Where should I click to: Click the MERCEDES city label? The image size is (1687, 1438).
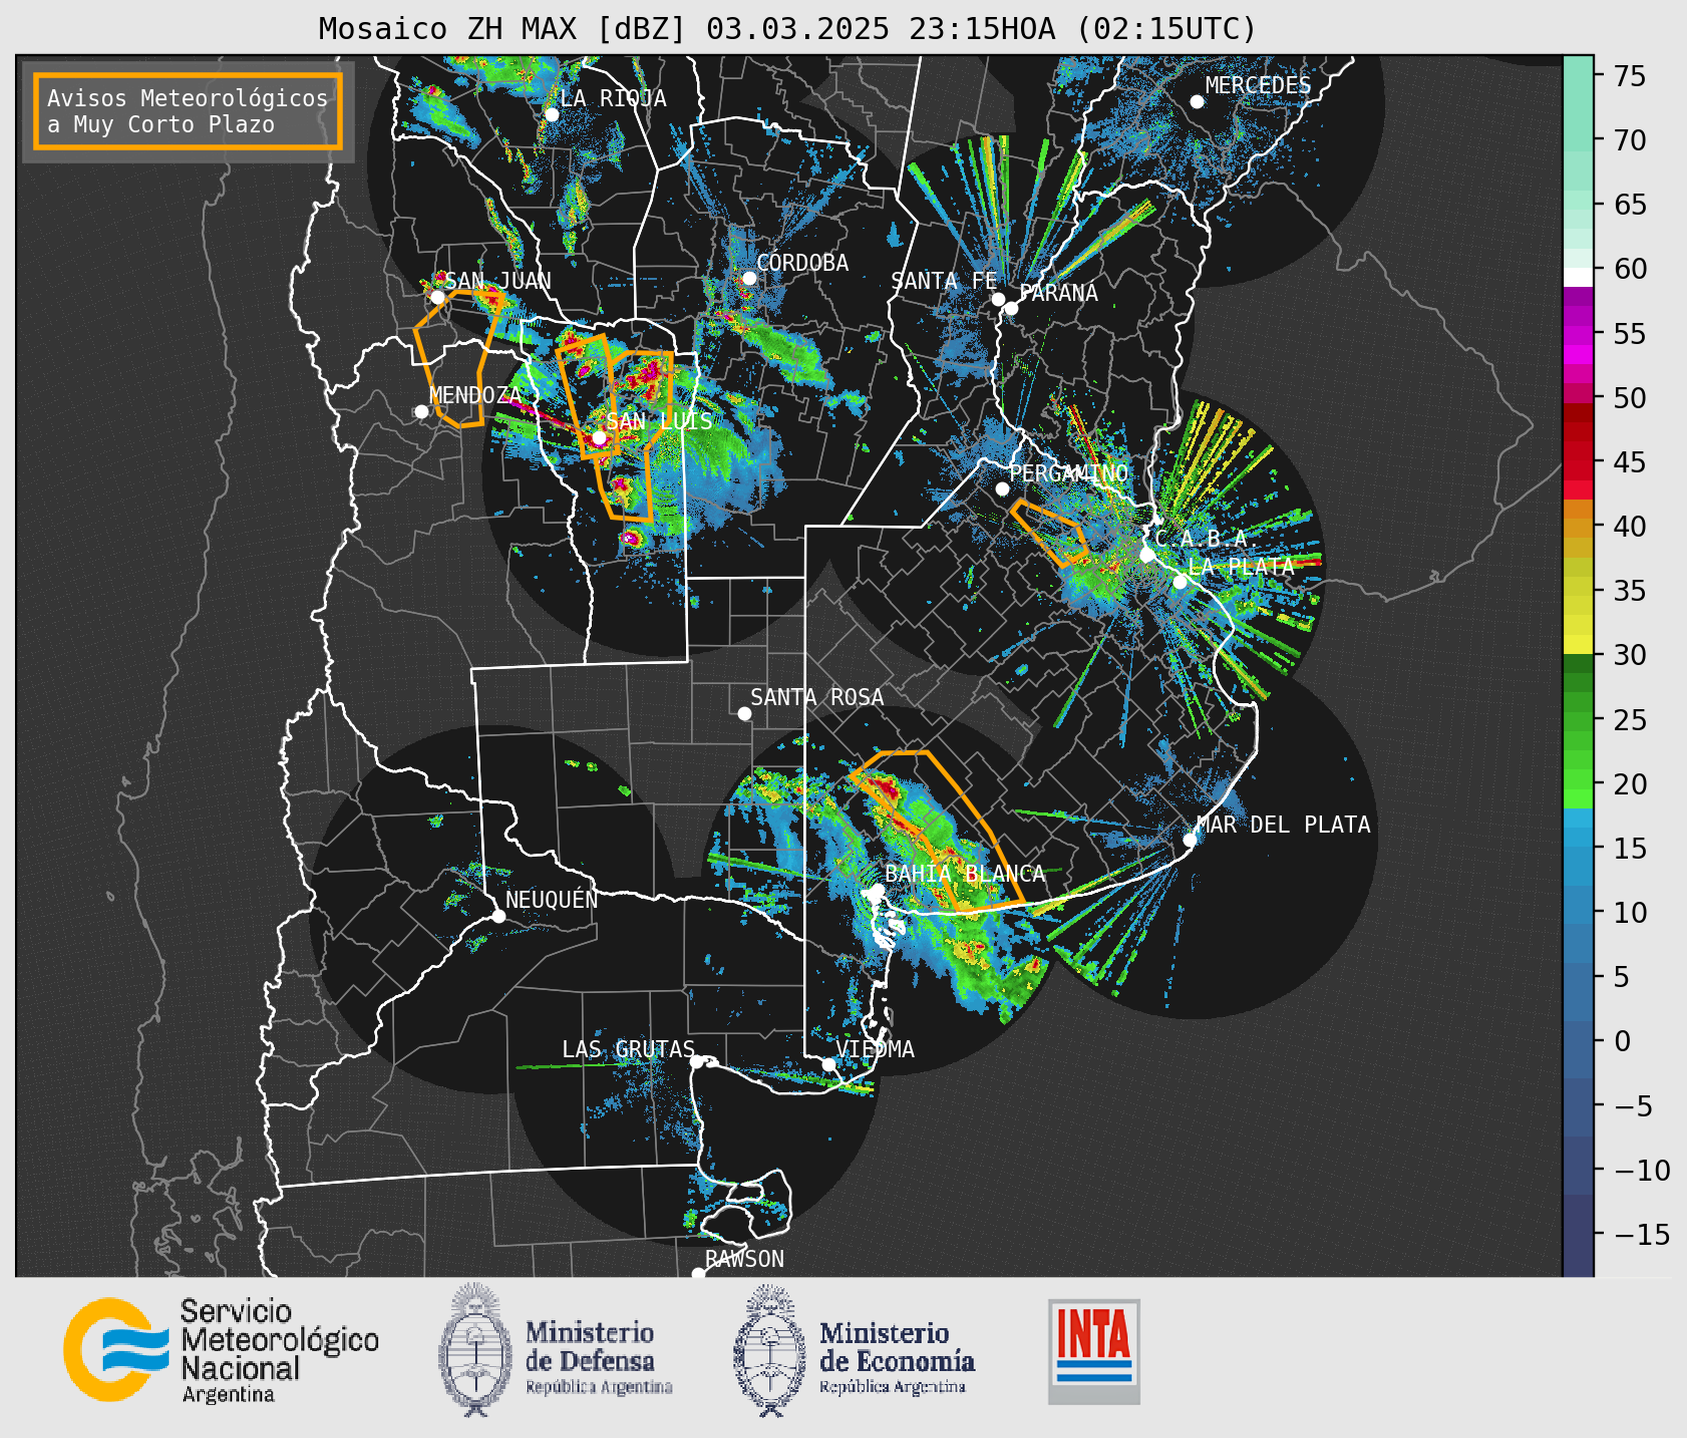click(1258, 86)
